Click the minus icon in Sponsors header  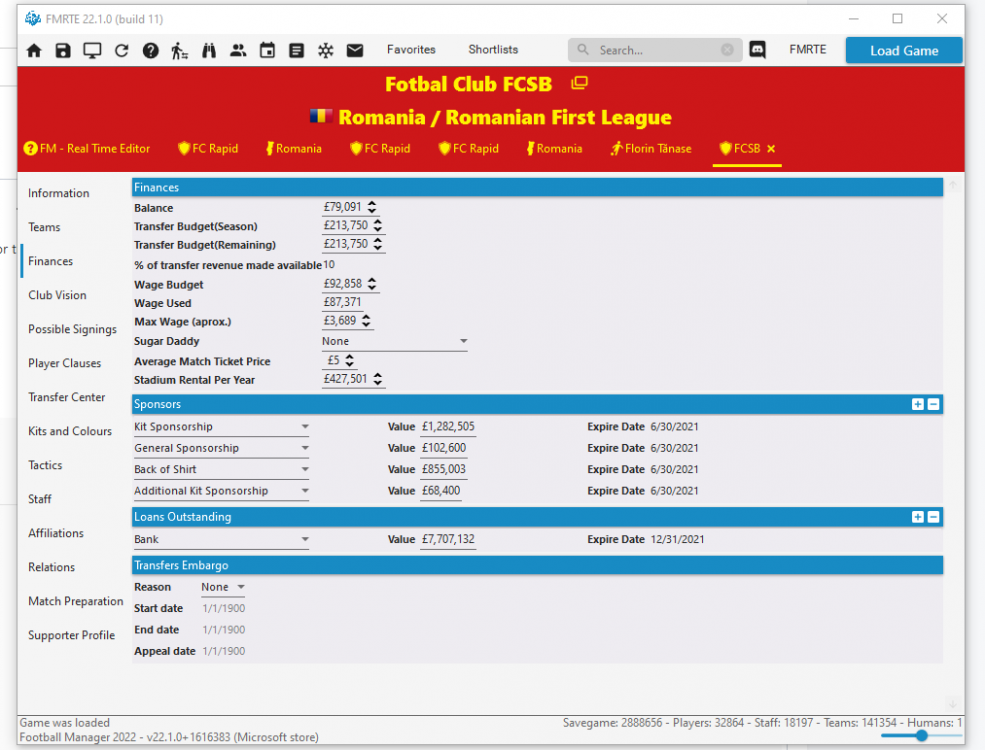[933, 404]
